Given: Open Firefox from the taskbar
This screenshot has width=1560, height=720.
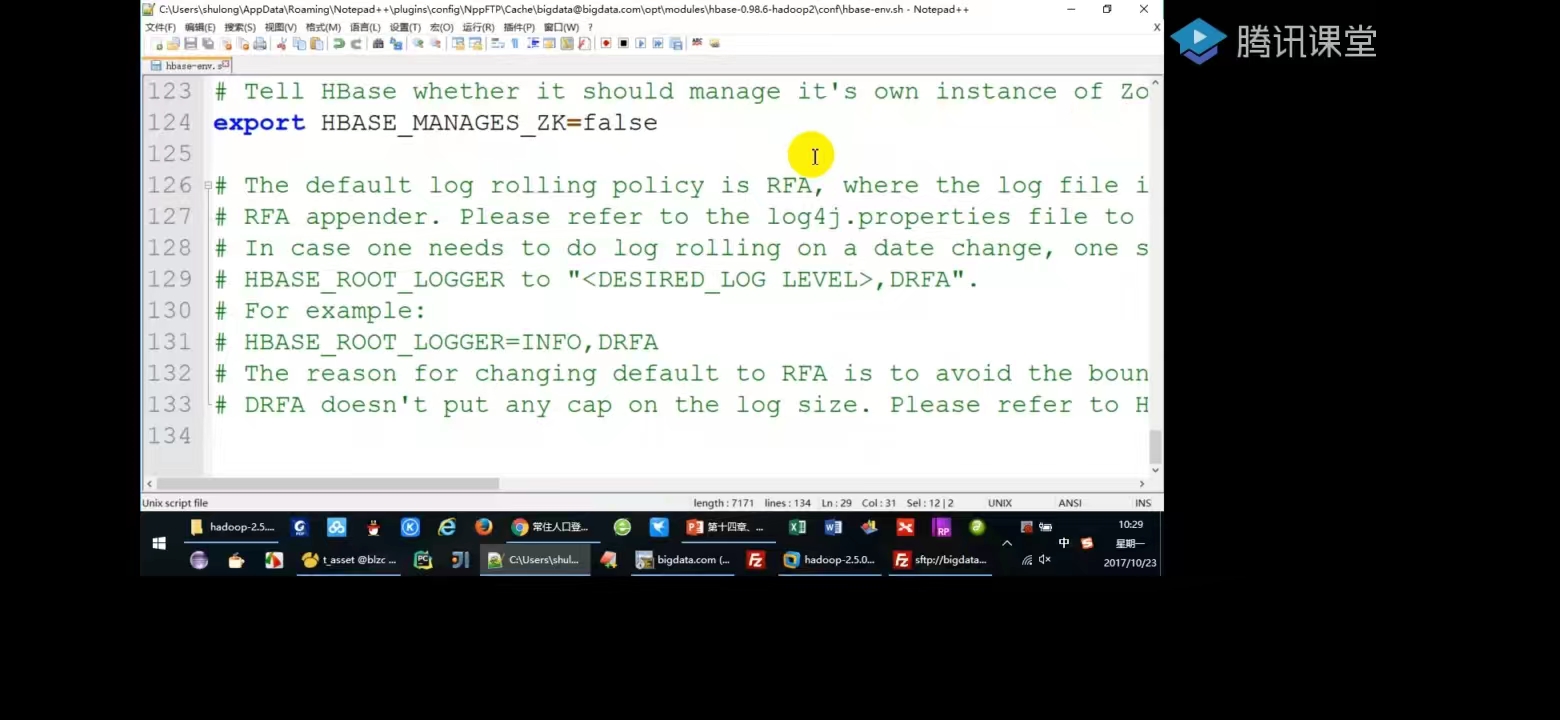Looking at the screenshot, I should [x=484, y=527].
